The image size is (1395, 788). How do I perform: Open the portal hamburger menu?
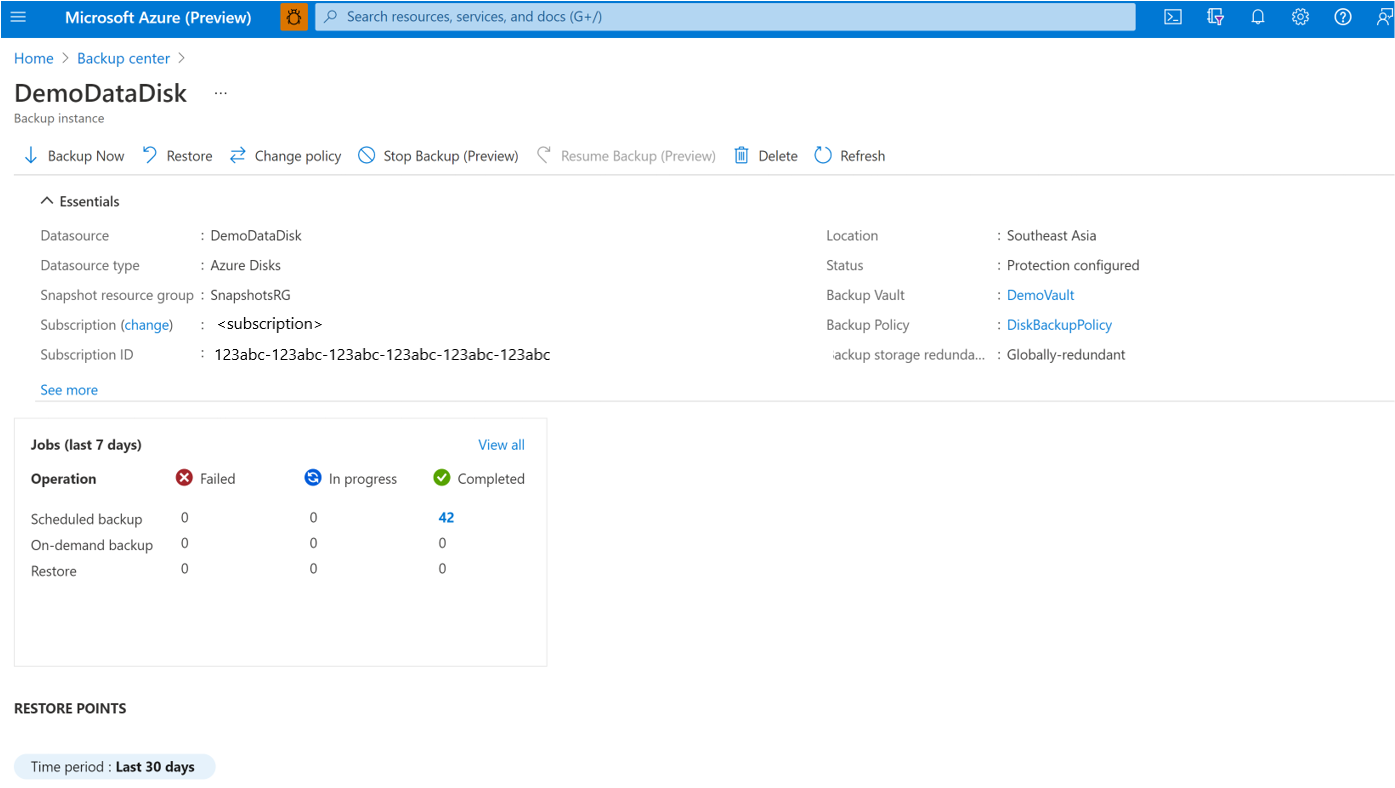click(17, 16)
